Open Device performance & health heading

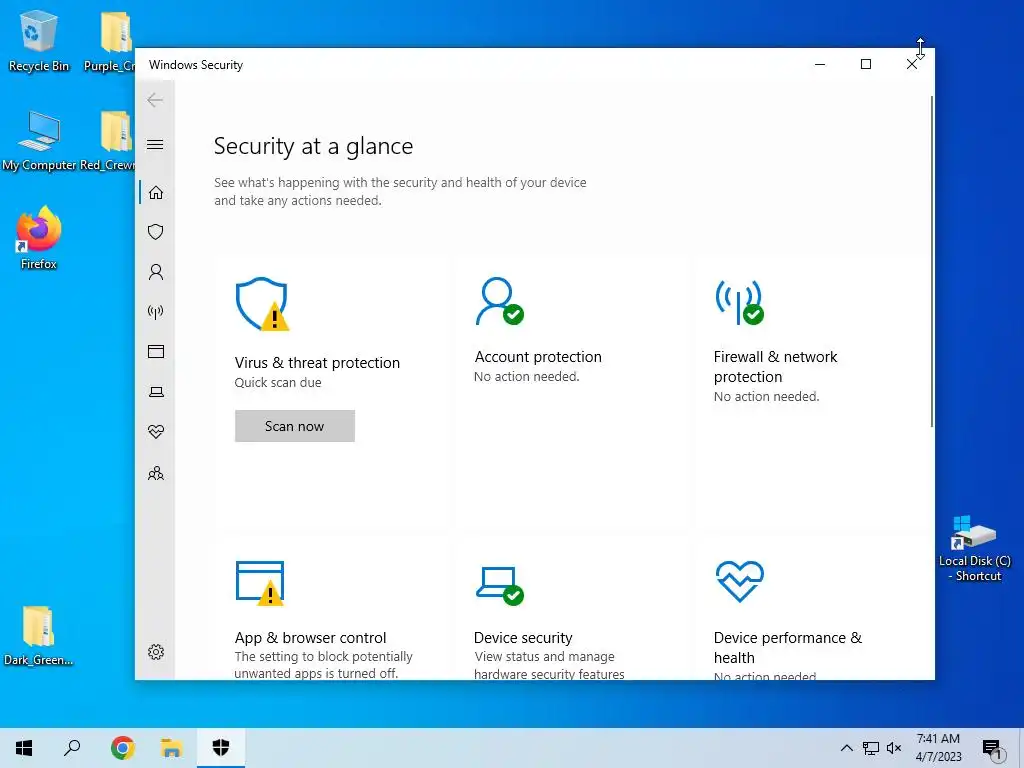coord(788,647)
